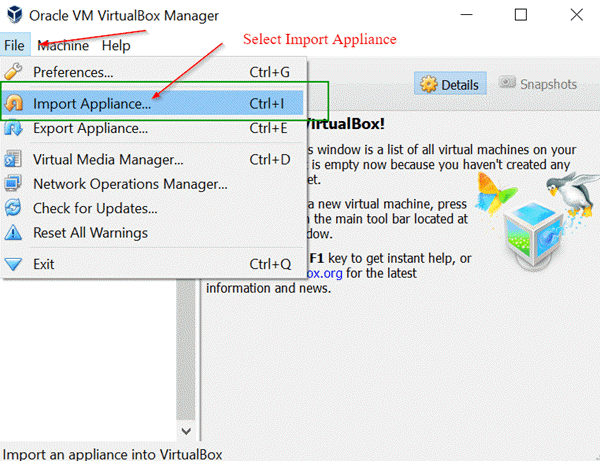The image size is (600, 461).
Task: Click the Virtual Media Manager icon
Action: [x=14, y=159]
